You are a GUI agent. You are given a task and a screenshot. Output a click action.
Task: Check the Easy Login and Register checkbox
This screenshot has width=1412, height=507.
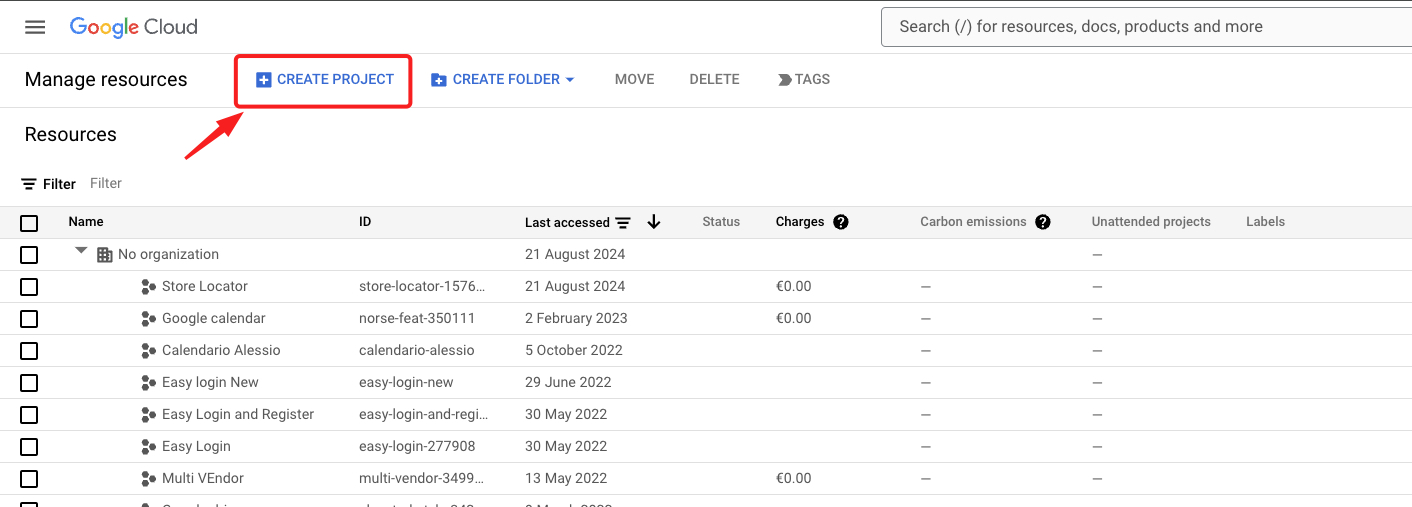click(29, 415)
